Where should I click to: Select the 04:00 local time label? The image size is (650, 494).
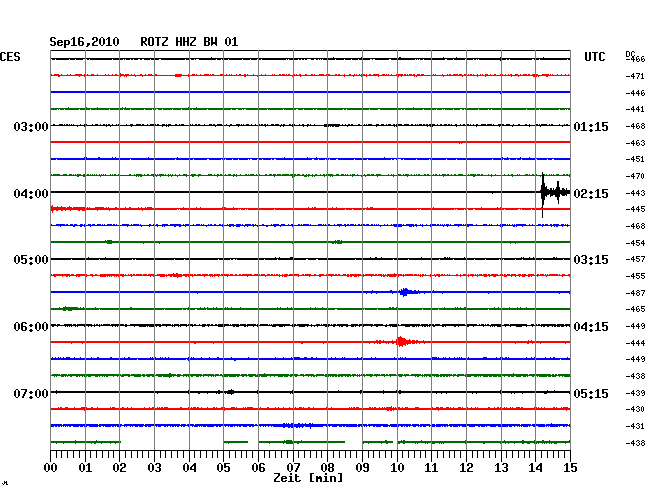point(31,194)
